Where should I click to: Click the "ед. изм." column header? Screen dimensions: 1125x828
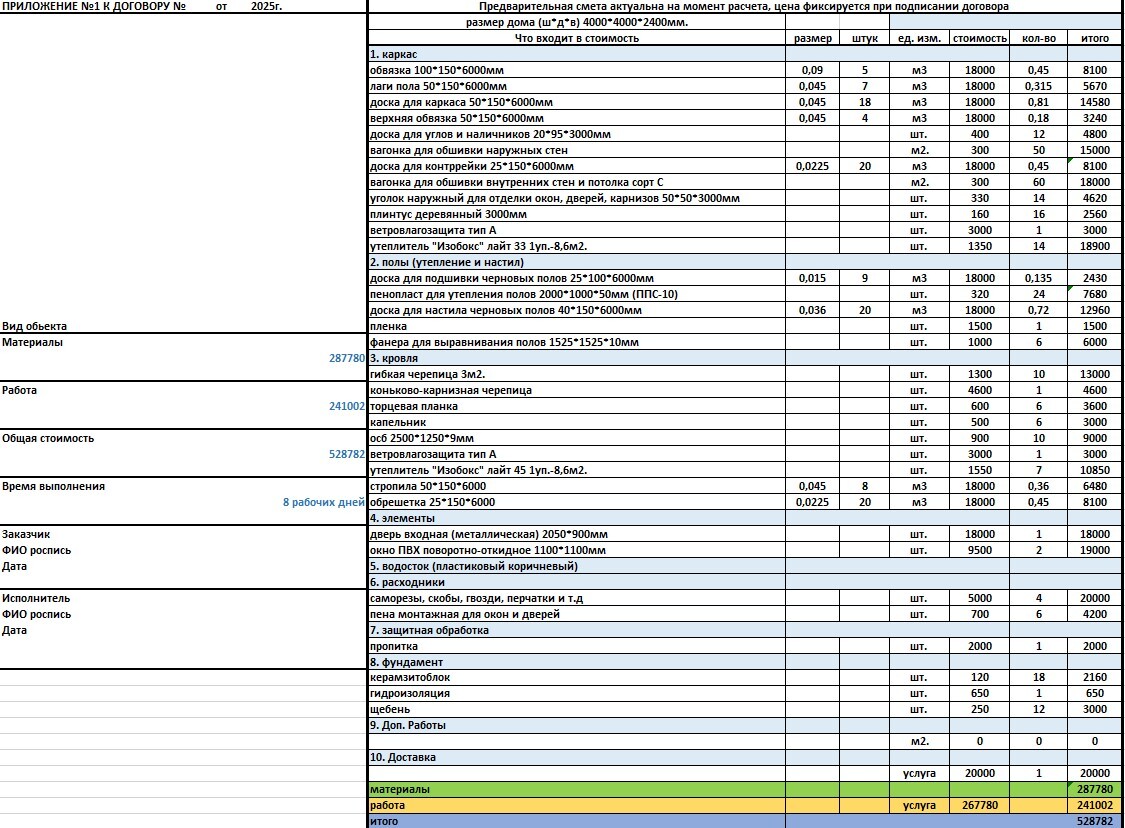(919, 38)
